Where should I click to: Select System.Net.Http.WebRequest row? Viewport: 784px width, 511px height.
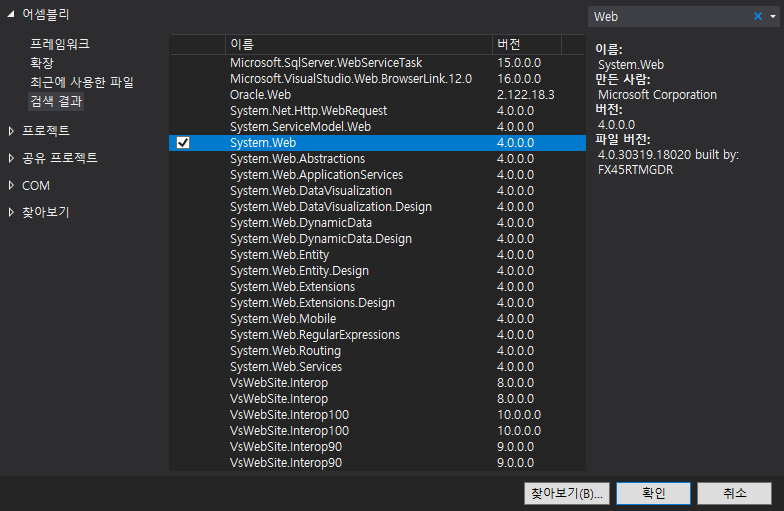tap(378, 111)
